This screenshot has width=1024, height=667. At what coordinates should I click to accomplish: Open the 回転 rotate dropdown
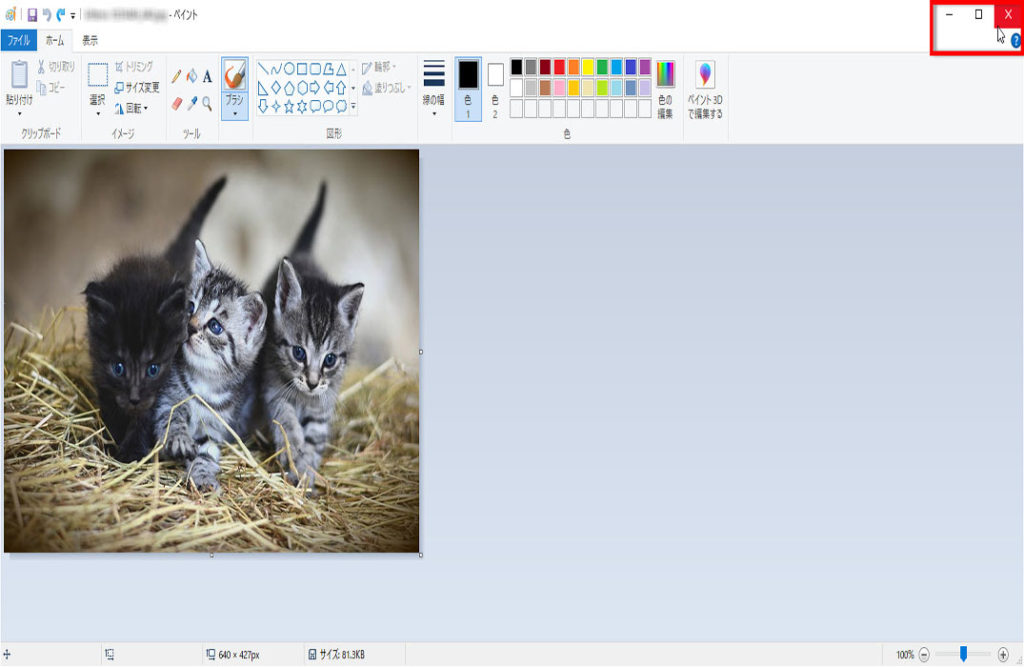point(131,108)
